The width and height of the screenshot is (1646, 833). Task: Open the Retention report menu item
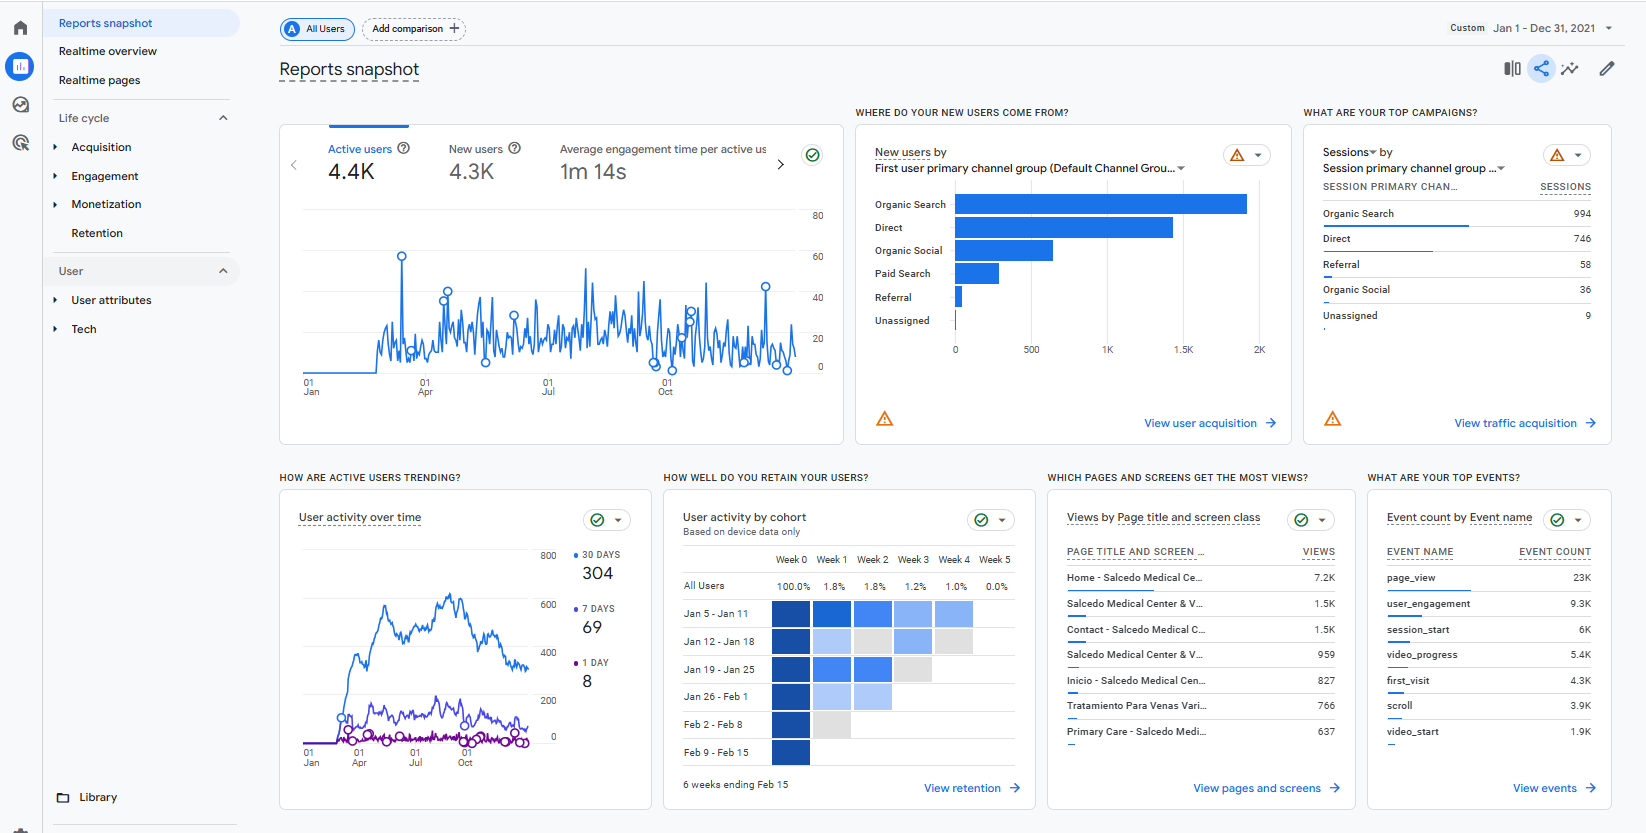97,233
